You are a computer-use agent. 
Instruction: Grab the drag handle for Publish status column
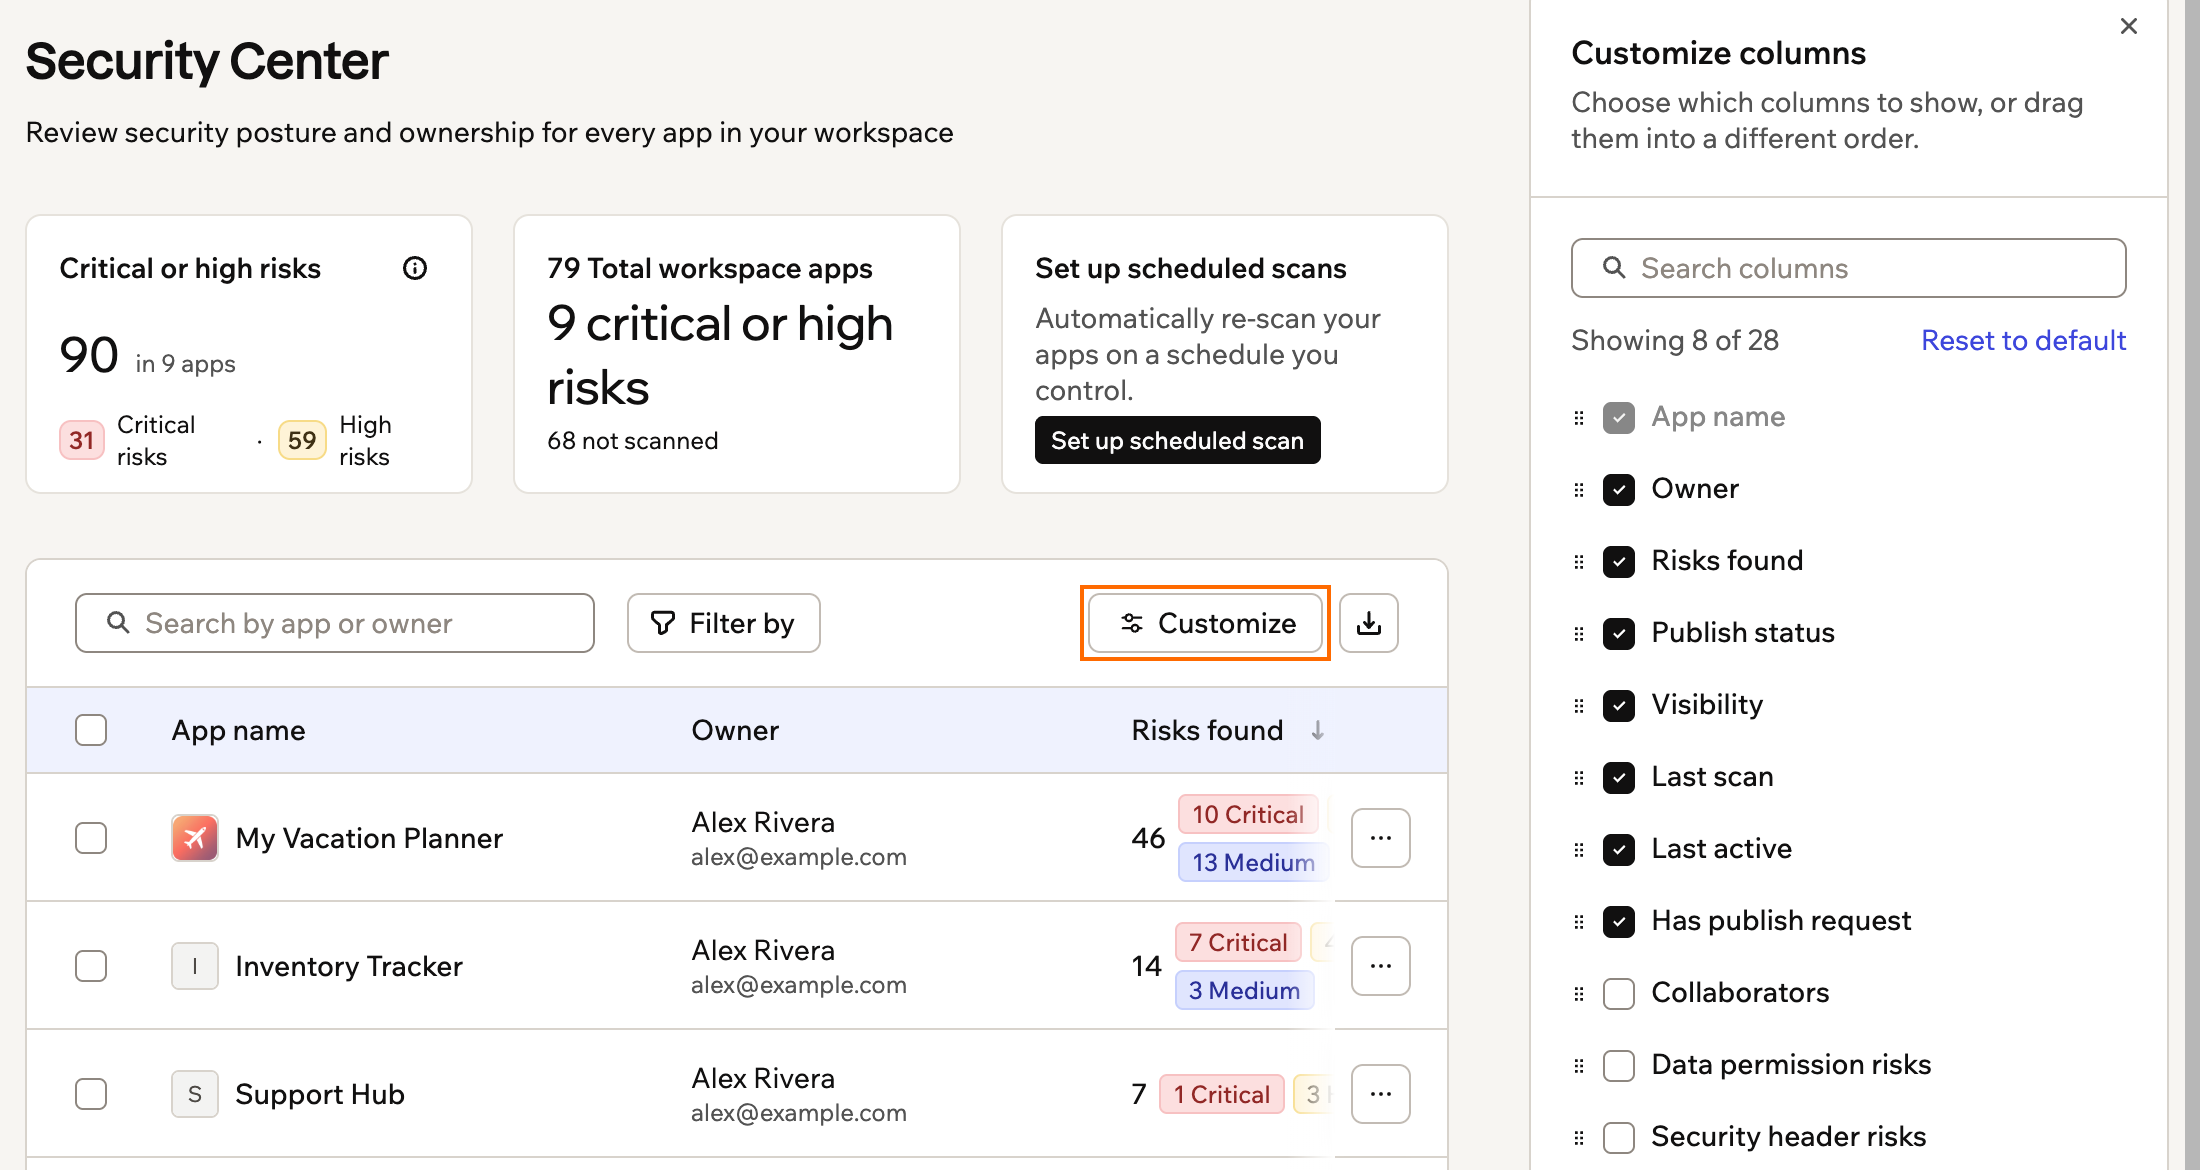(1579, 634)
